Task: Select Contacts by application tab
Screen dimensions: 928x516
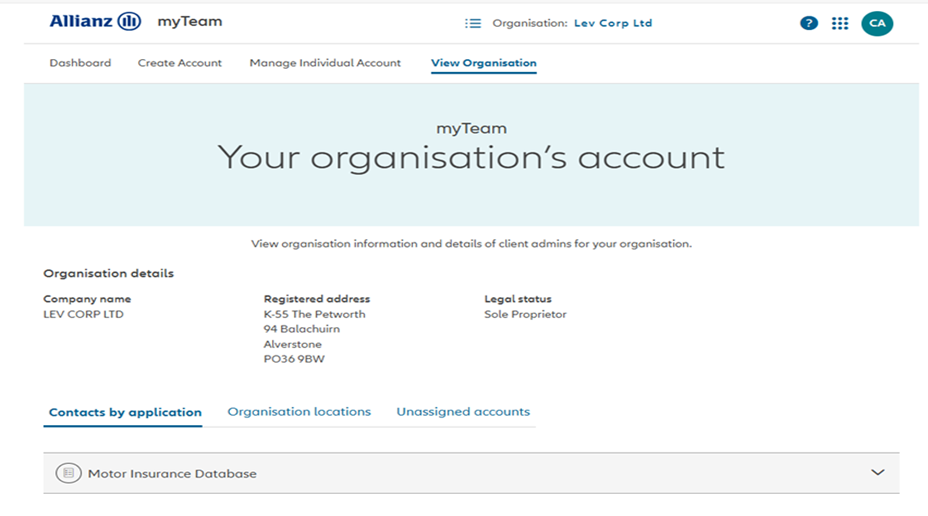Action: pos(125,412)
